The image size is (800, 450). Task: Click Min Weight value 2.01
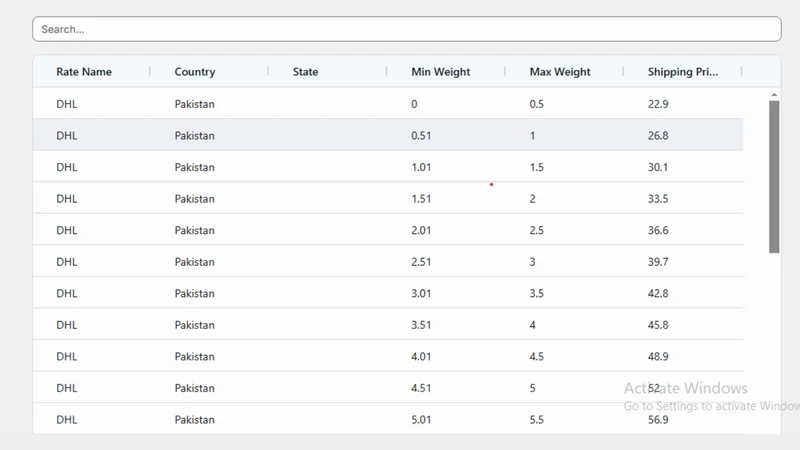[x=421, y=231]
